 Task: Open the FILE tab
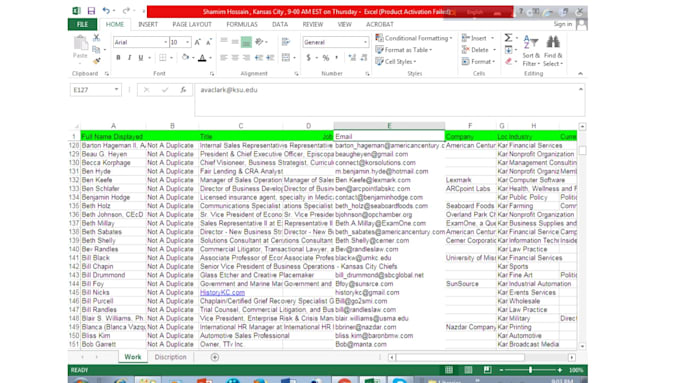(82, 24)
